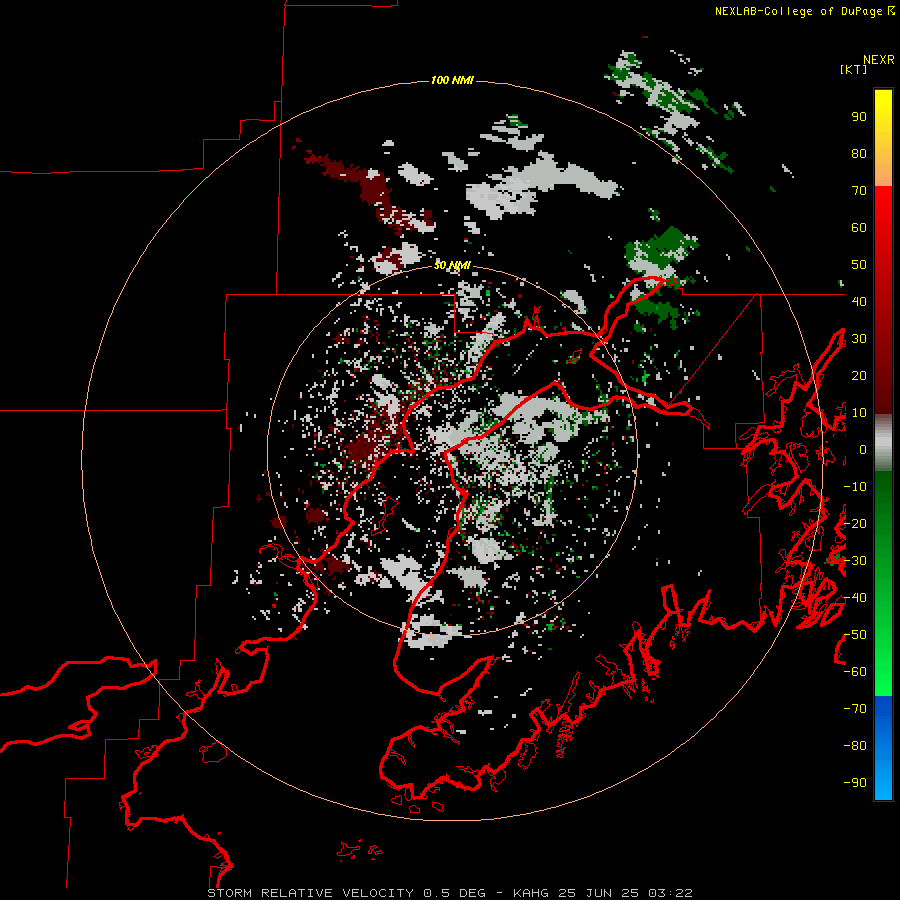
Task: Click the -40 value on velocity scale
Action: (x=855, y=598)
